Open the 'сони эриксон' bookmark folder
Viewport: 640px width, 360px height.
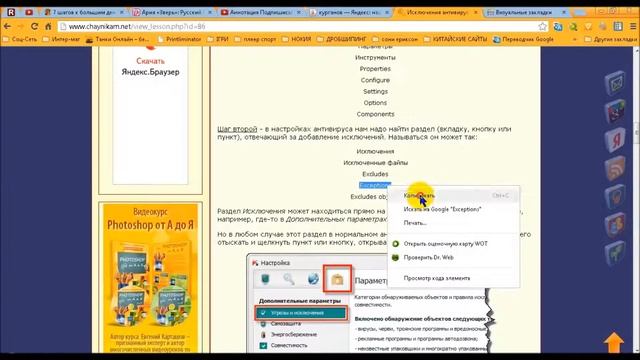point(396,39)
